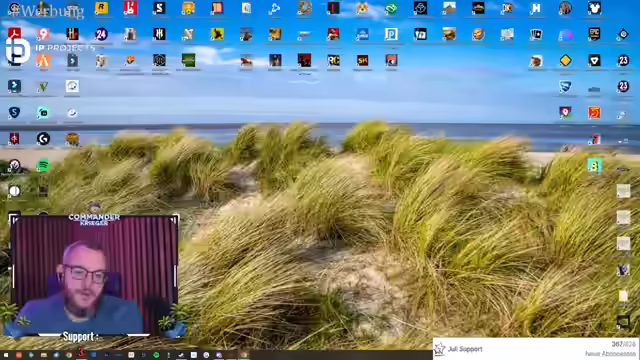Click the Windows Start button
The image size is (640, 360).
click(6, 355)
